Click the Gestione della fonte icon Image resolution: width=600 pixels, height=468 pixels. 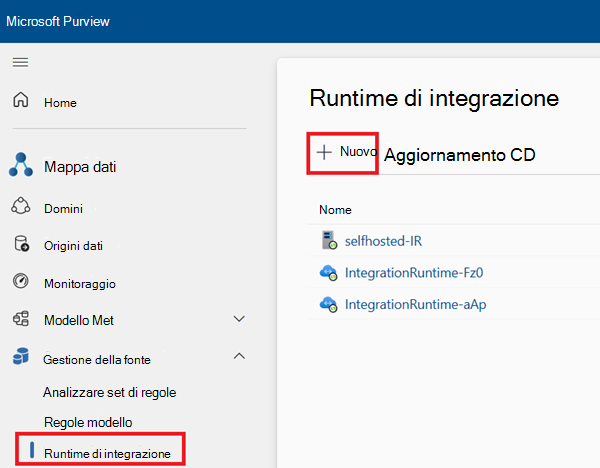click(x=21, y=356)
